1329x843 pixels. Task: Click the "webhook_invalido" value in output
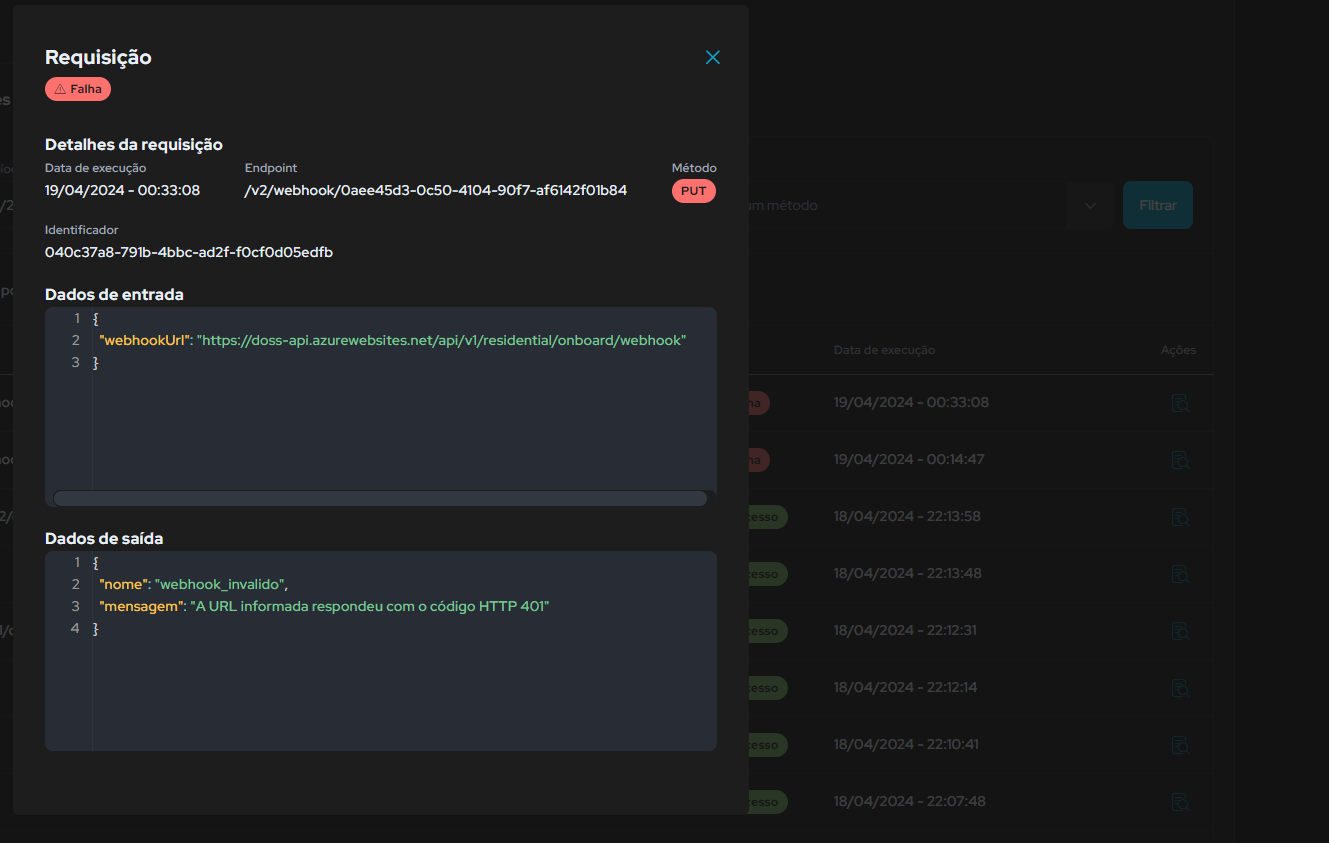point(220,584)
